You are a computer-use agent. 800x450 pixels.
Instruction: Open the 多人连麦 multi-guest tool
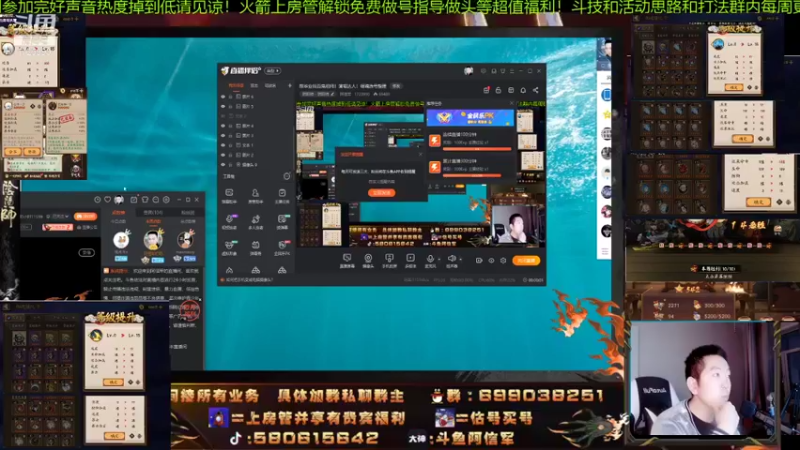[x=255, y=221]
